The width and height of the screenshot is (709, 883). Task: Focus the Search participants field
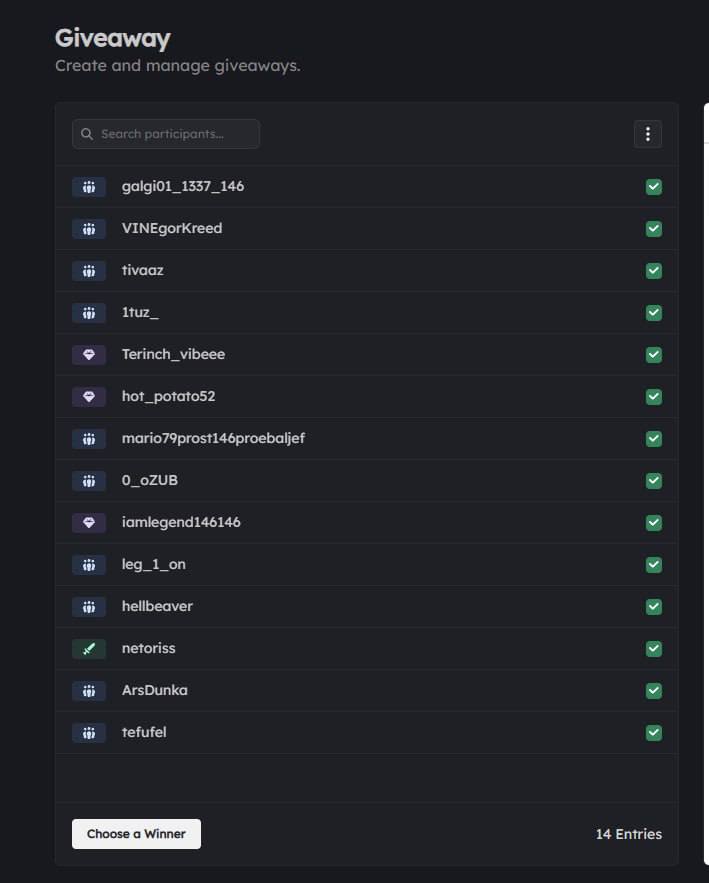pyautogui.click(x=166, y=134)
